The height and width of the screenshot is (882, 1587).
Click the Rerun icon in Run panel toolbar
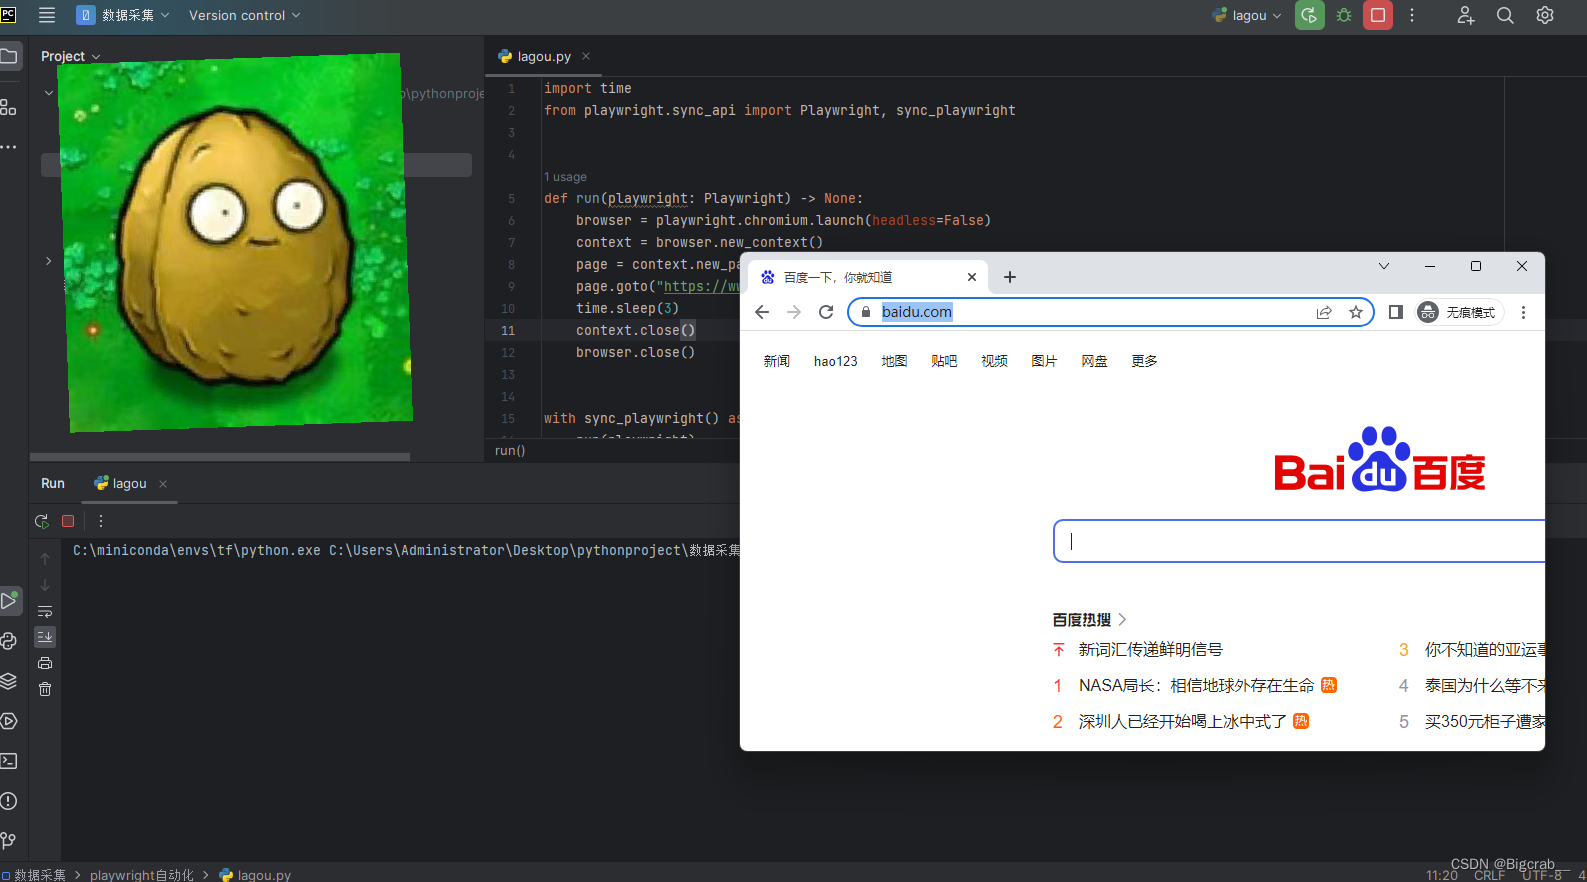42,521
